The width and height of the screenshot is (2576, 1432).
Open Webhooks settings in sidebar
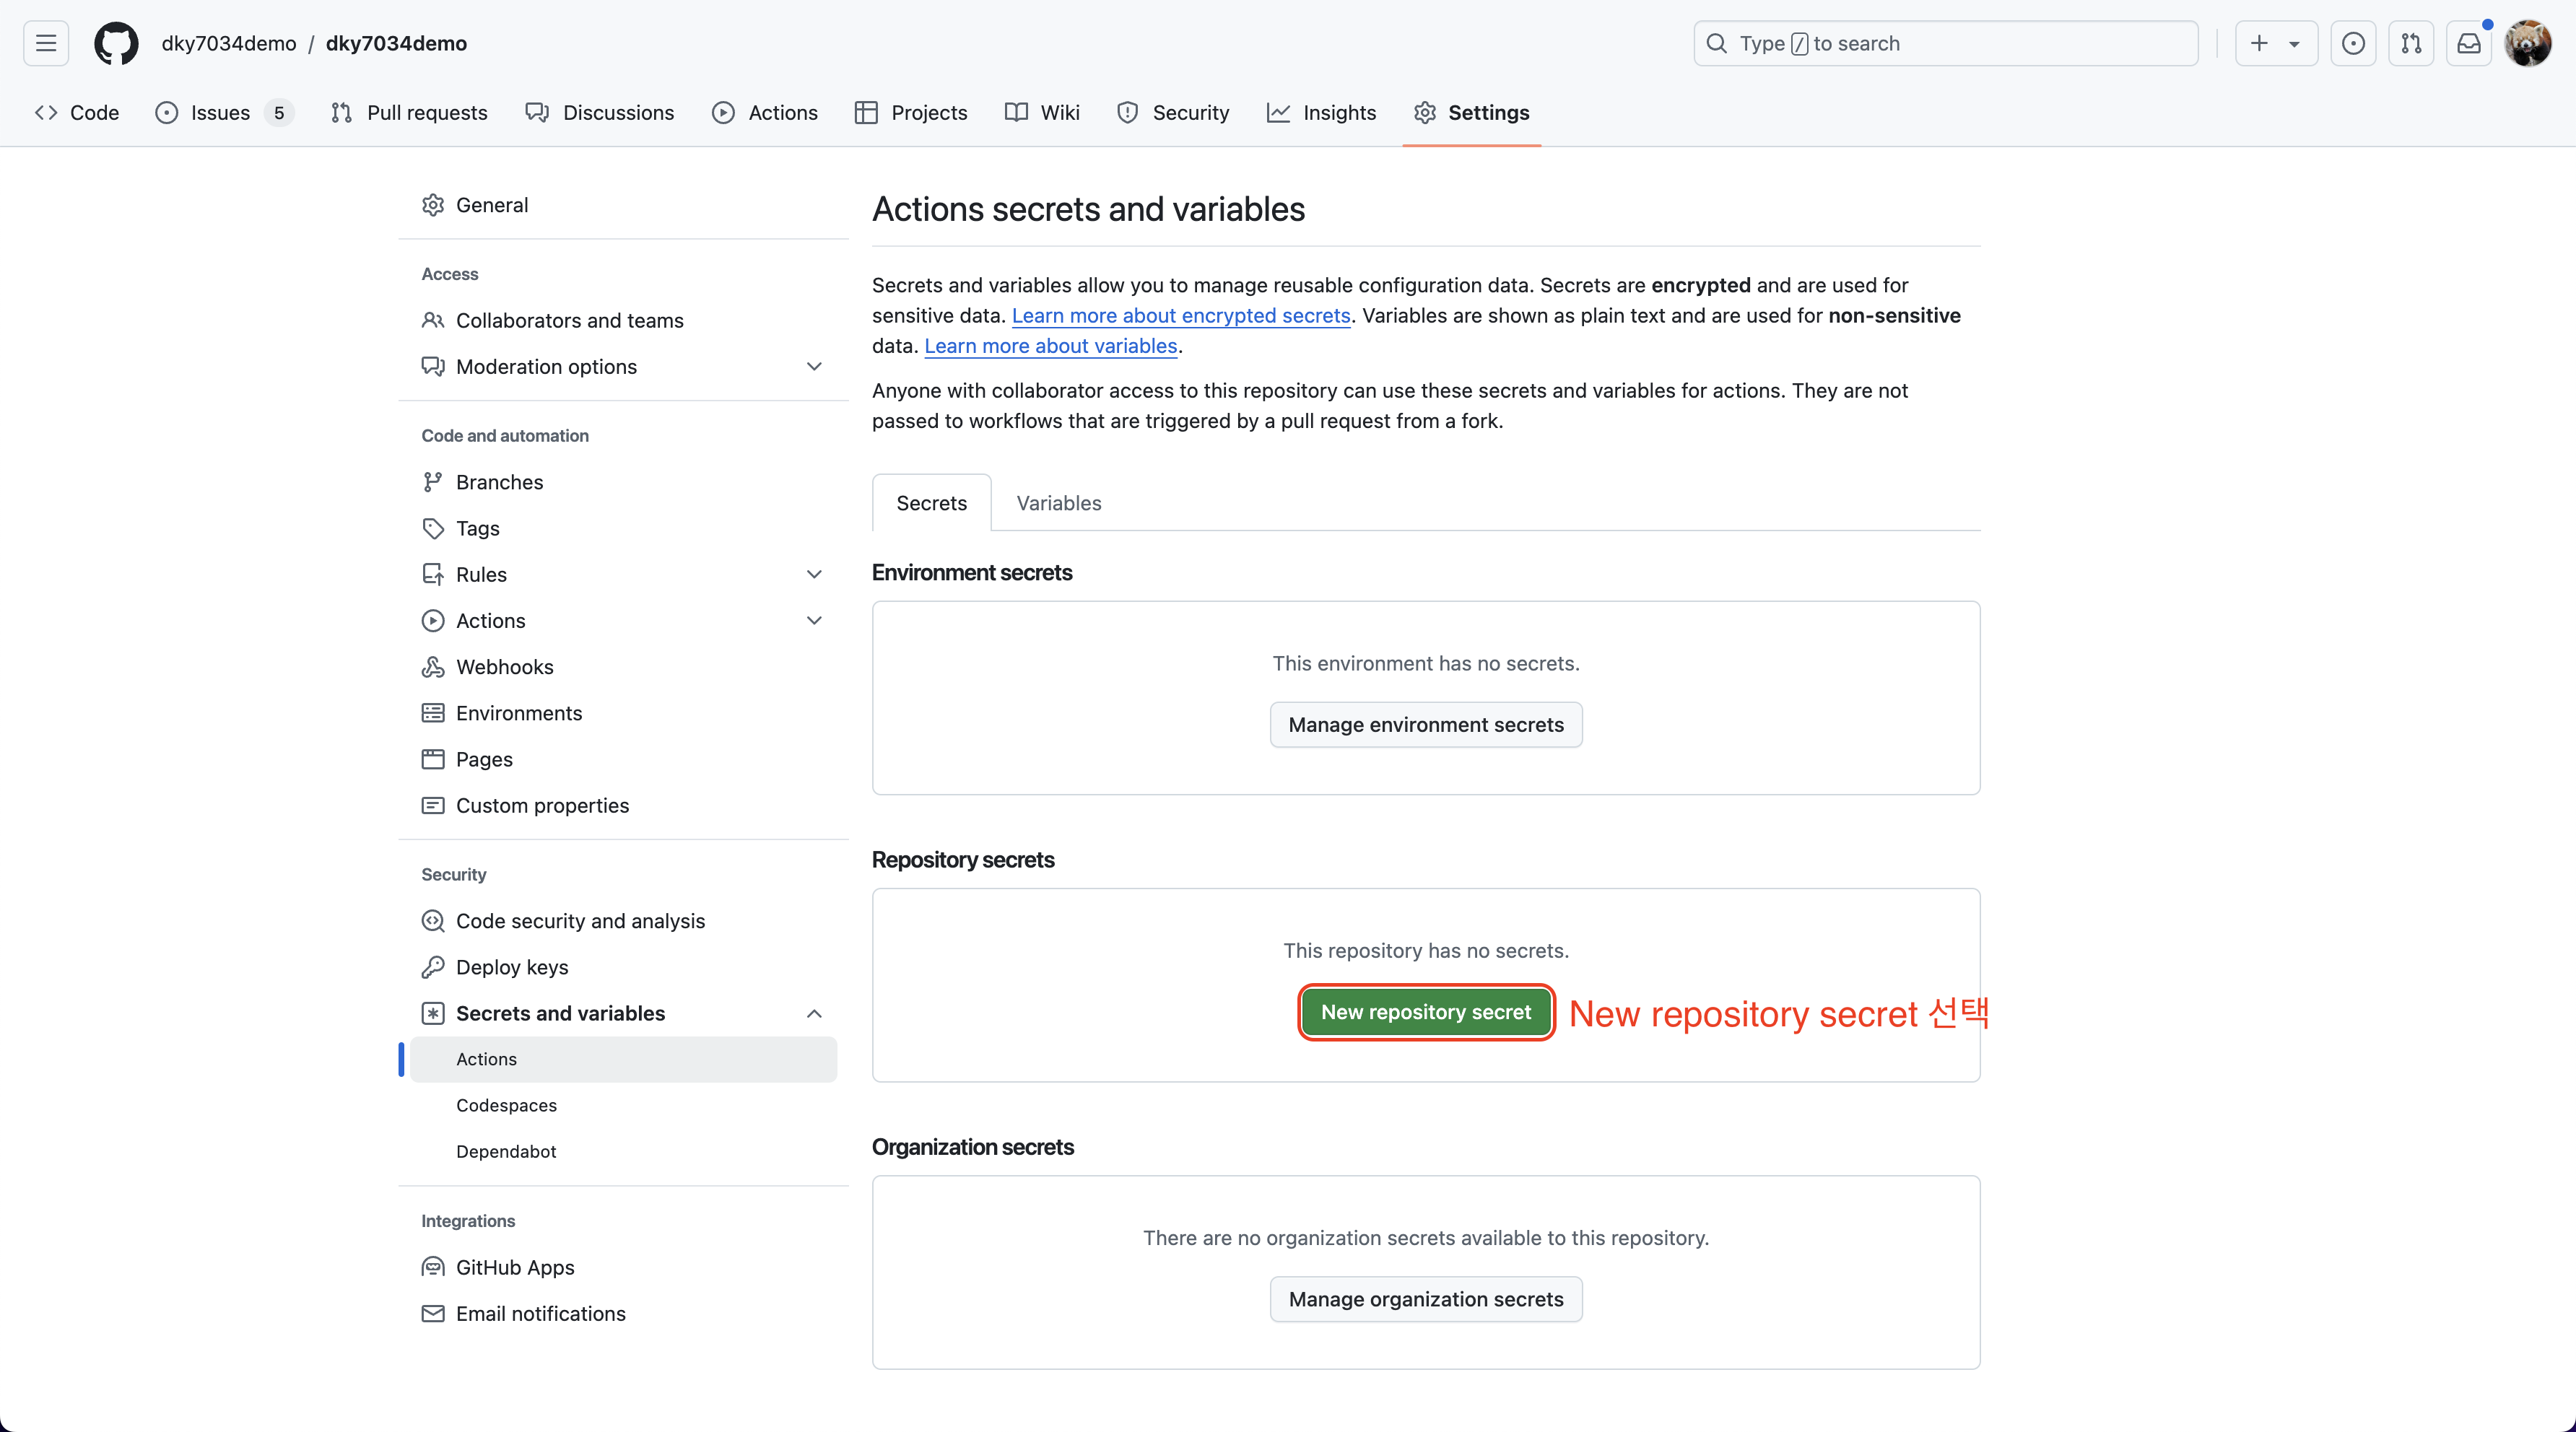tap(504, 667)
